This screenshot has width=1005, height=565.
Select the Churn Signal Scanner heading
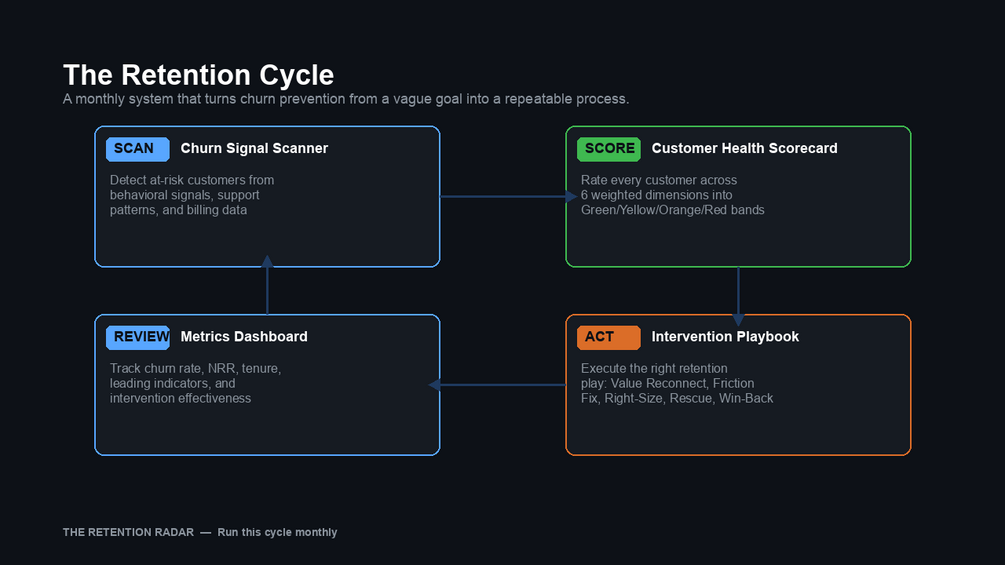[254, 149]
